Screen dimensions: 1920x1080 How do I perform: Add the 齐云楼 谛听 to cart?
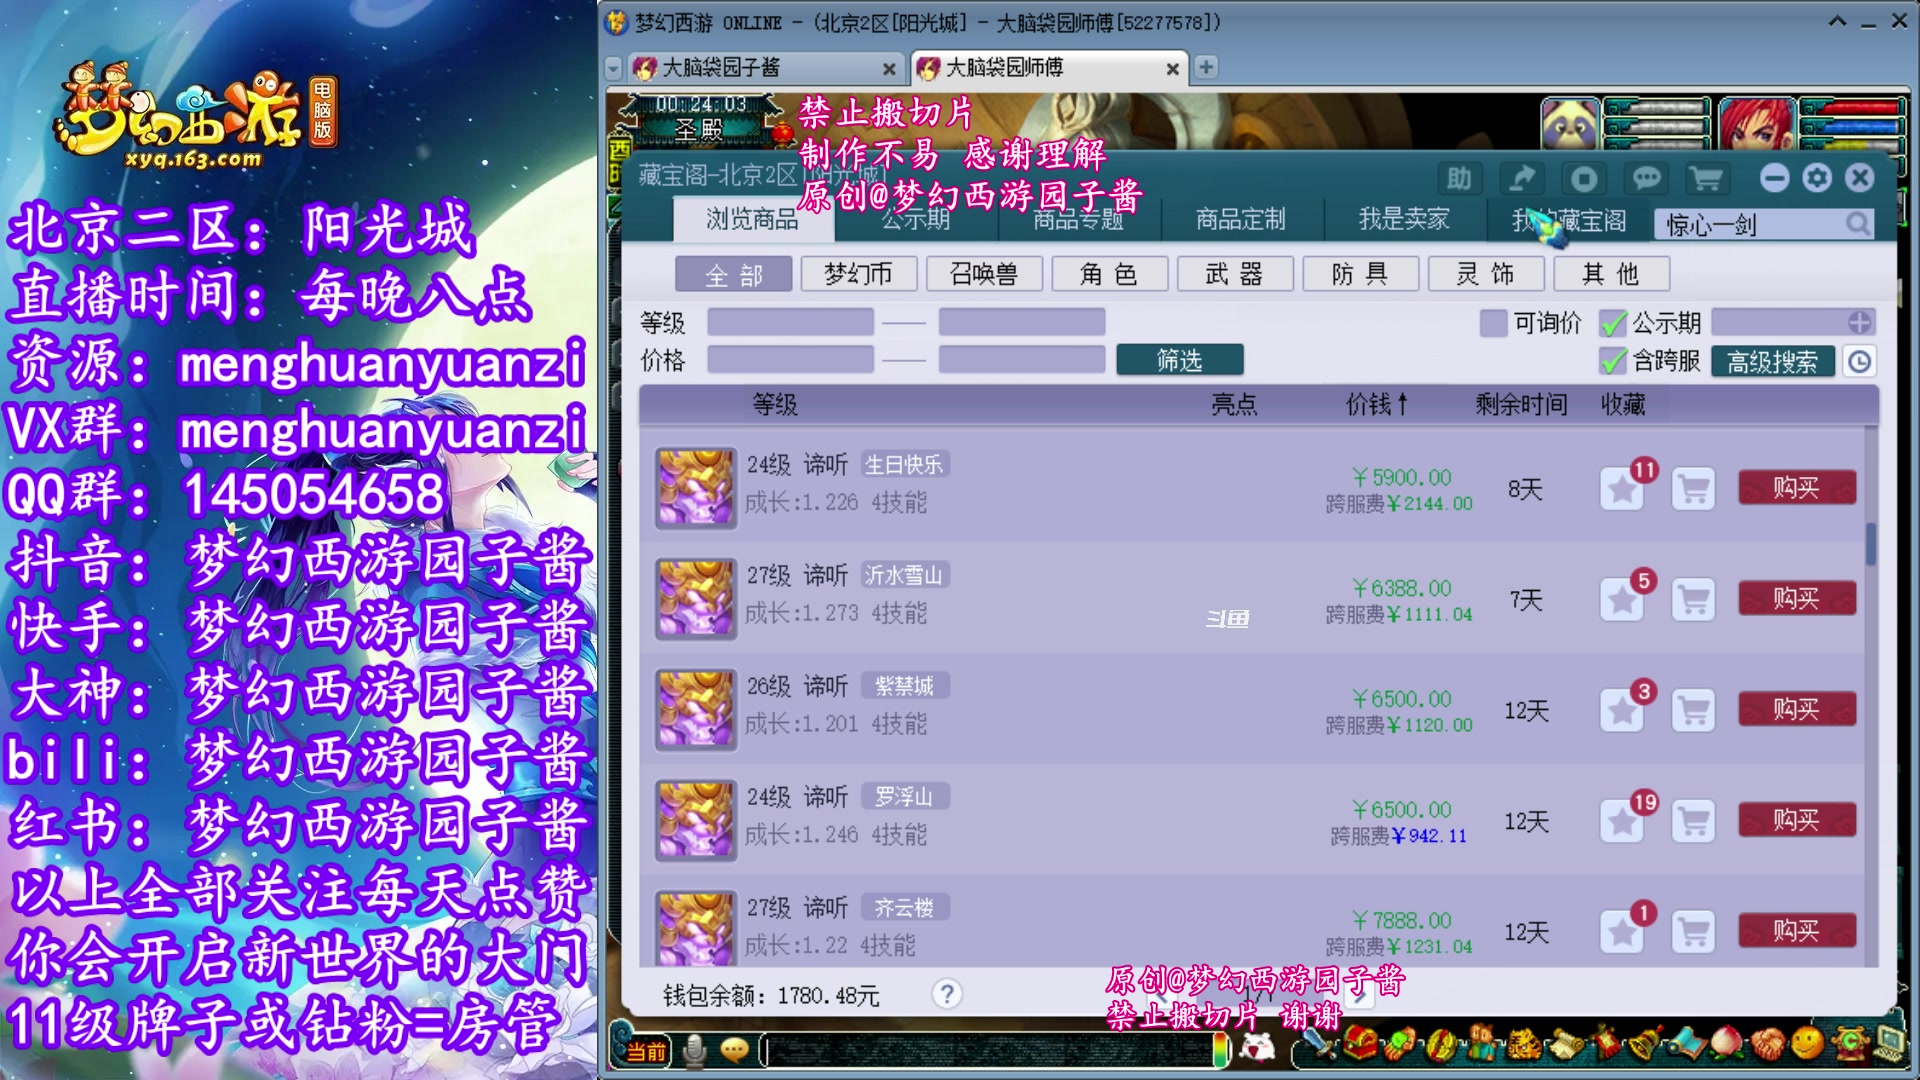[x=1693, y=933]
